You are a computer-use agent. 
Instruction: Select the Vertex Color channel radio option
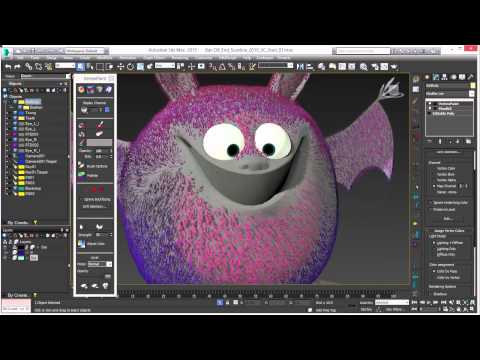click(x=434, y=169)
